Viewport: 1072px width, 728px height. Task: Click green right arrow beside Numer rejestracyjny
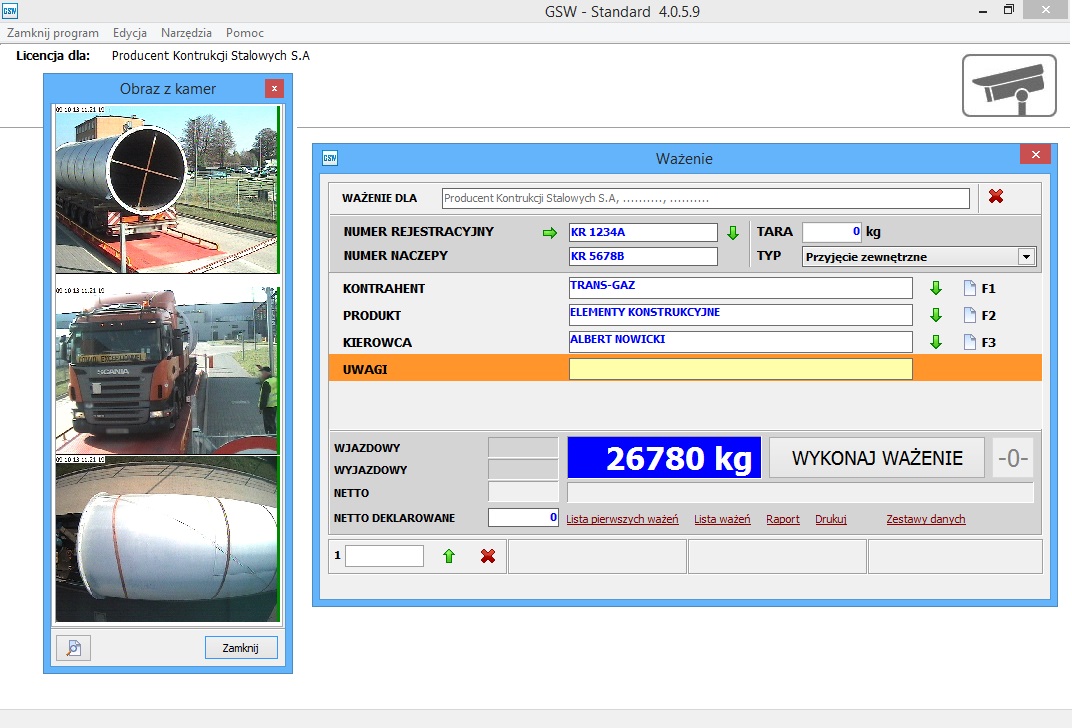548,233
